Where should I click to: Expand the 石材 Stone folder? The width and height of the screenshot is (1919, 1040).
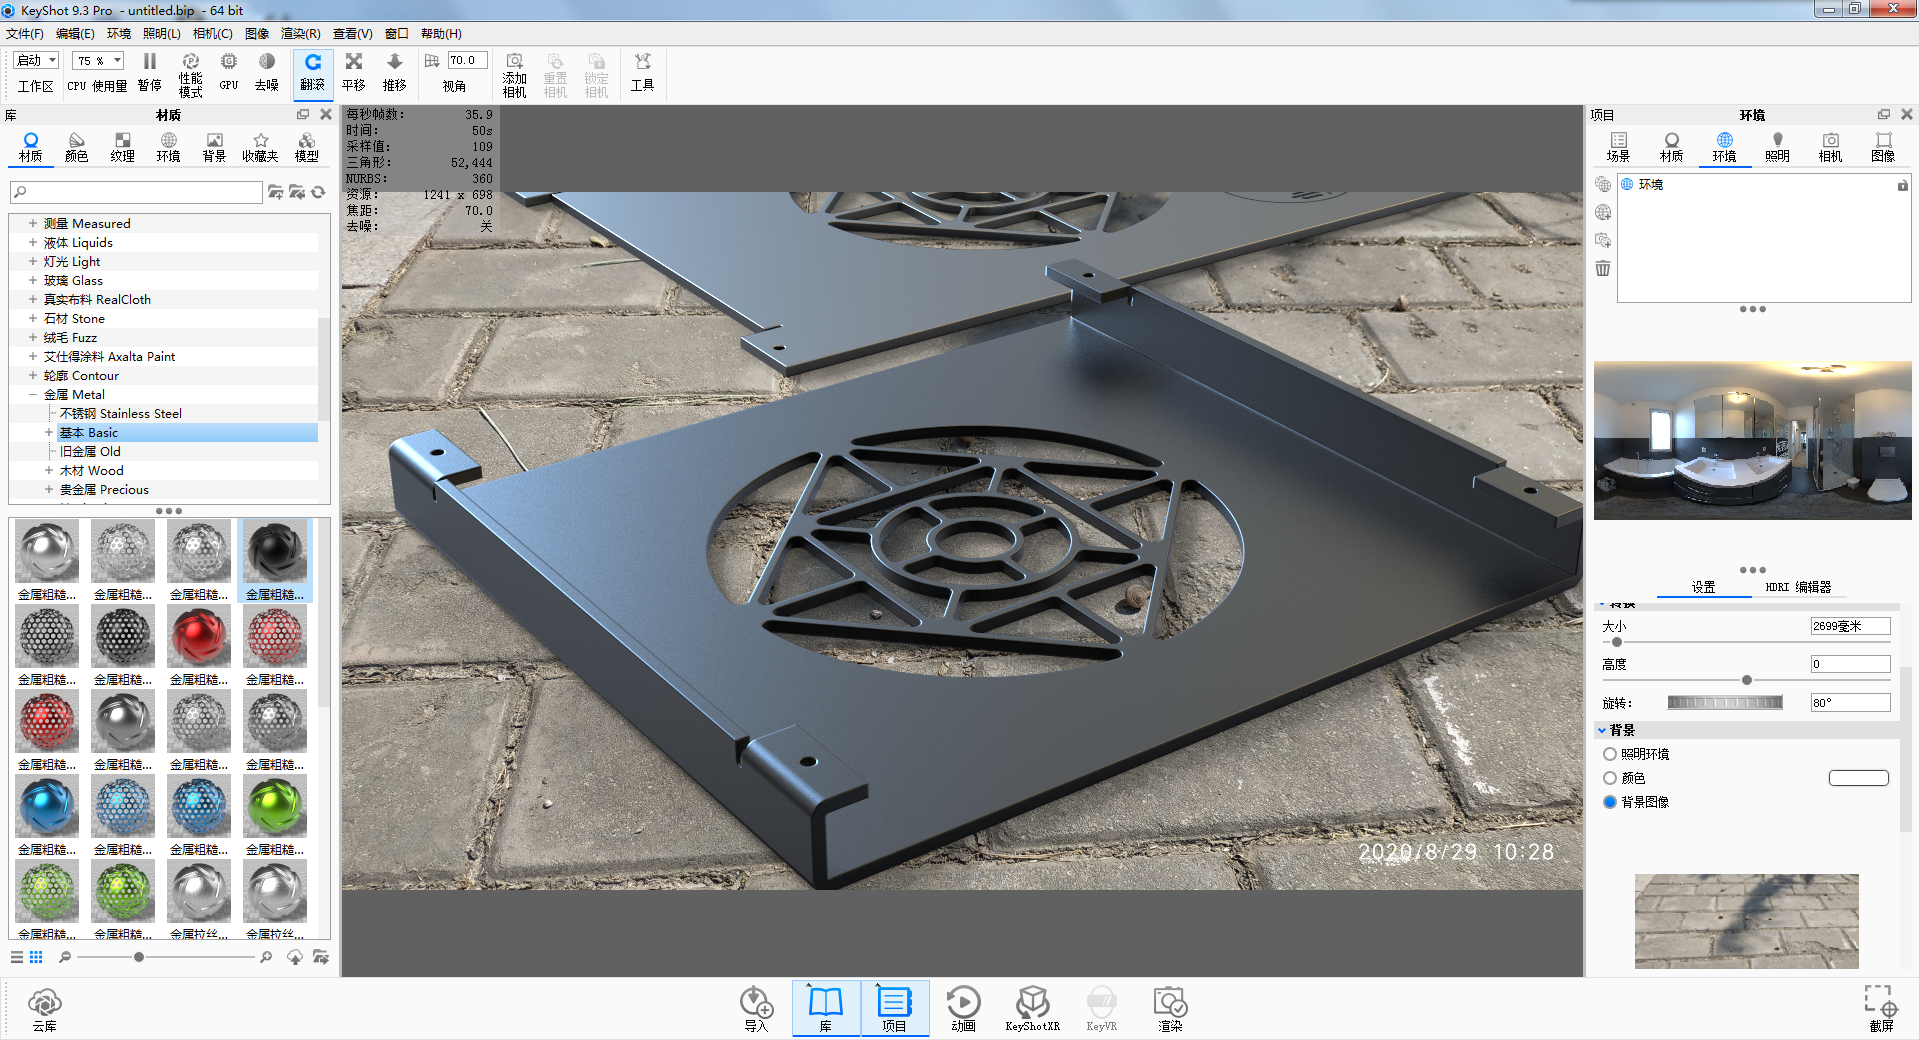[33, 319]
